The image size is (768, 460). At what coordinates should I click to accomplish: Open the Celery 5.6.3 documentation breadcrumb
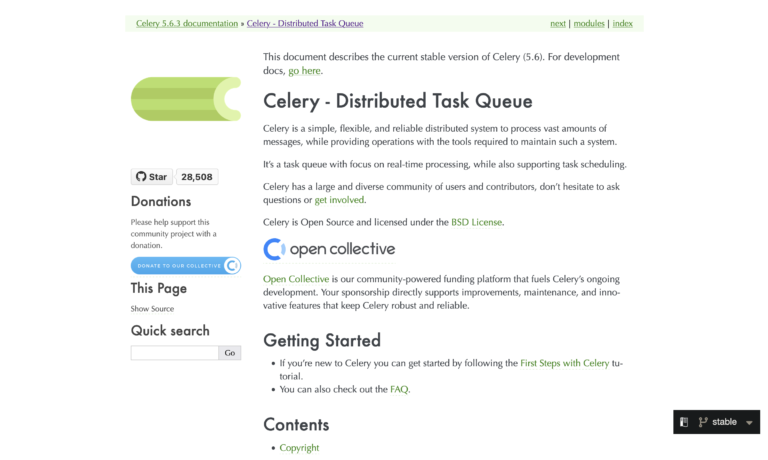(x=187, y=24)
